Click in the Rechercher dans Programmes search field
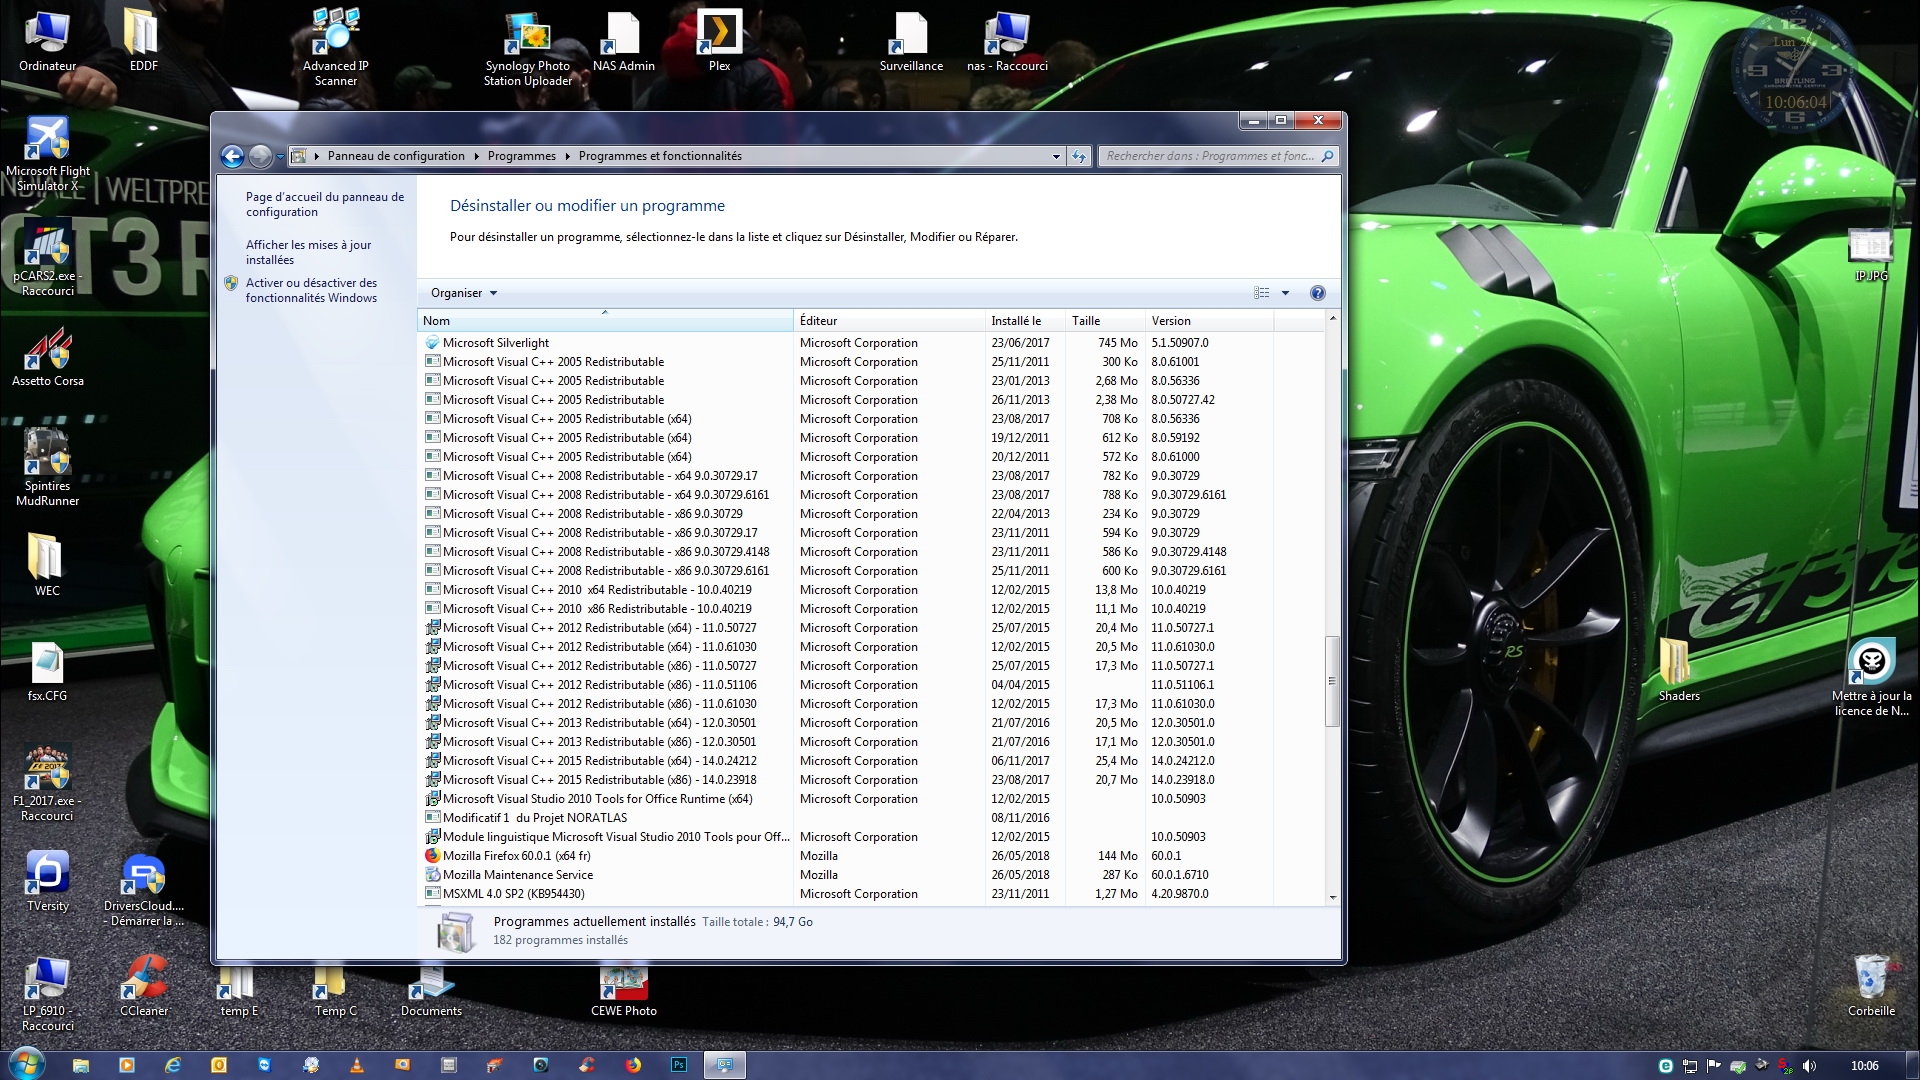 1209,156
